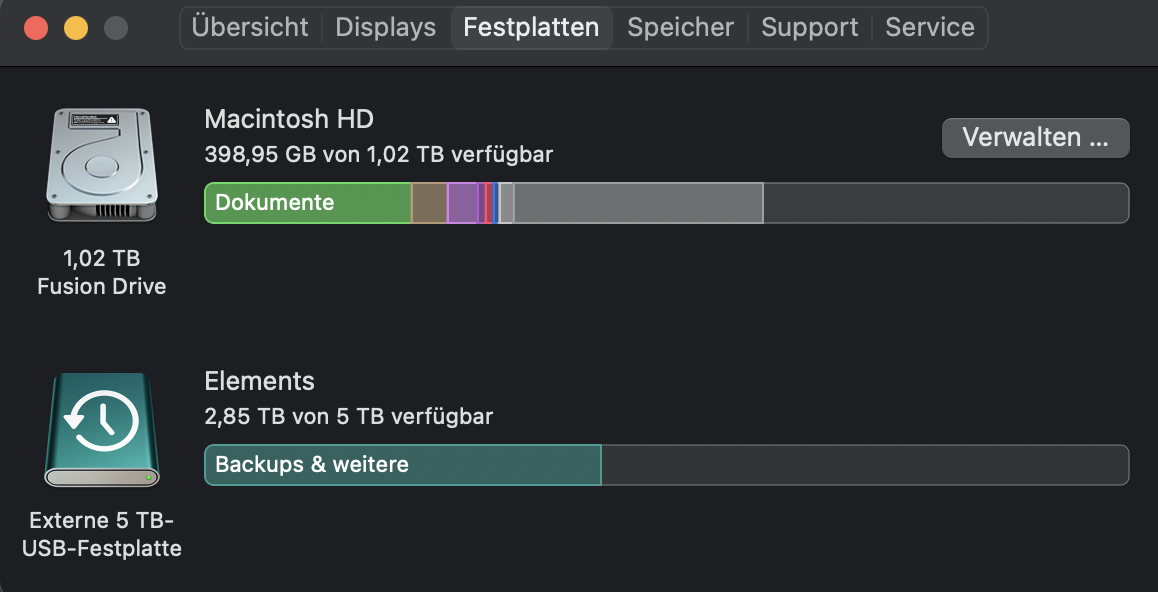Click the Backups & weitere segment
Screen dimensions: 1158x592
click(402, 465)
